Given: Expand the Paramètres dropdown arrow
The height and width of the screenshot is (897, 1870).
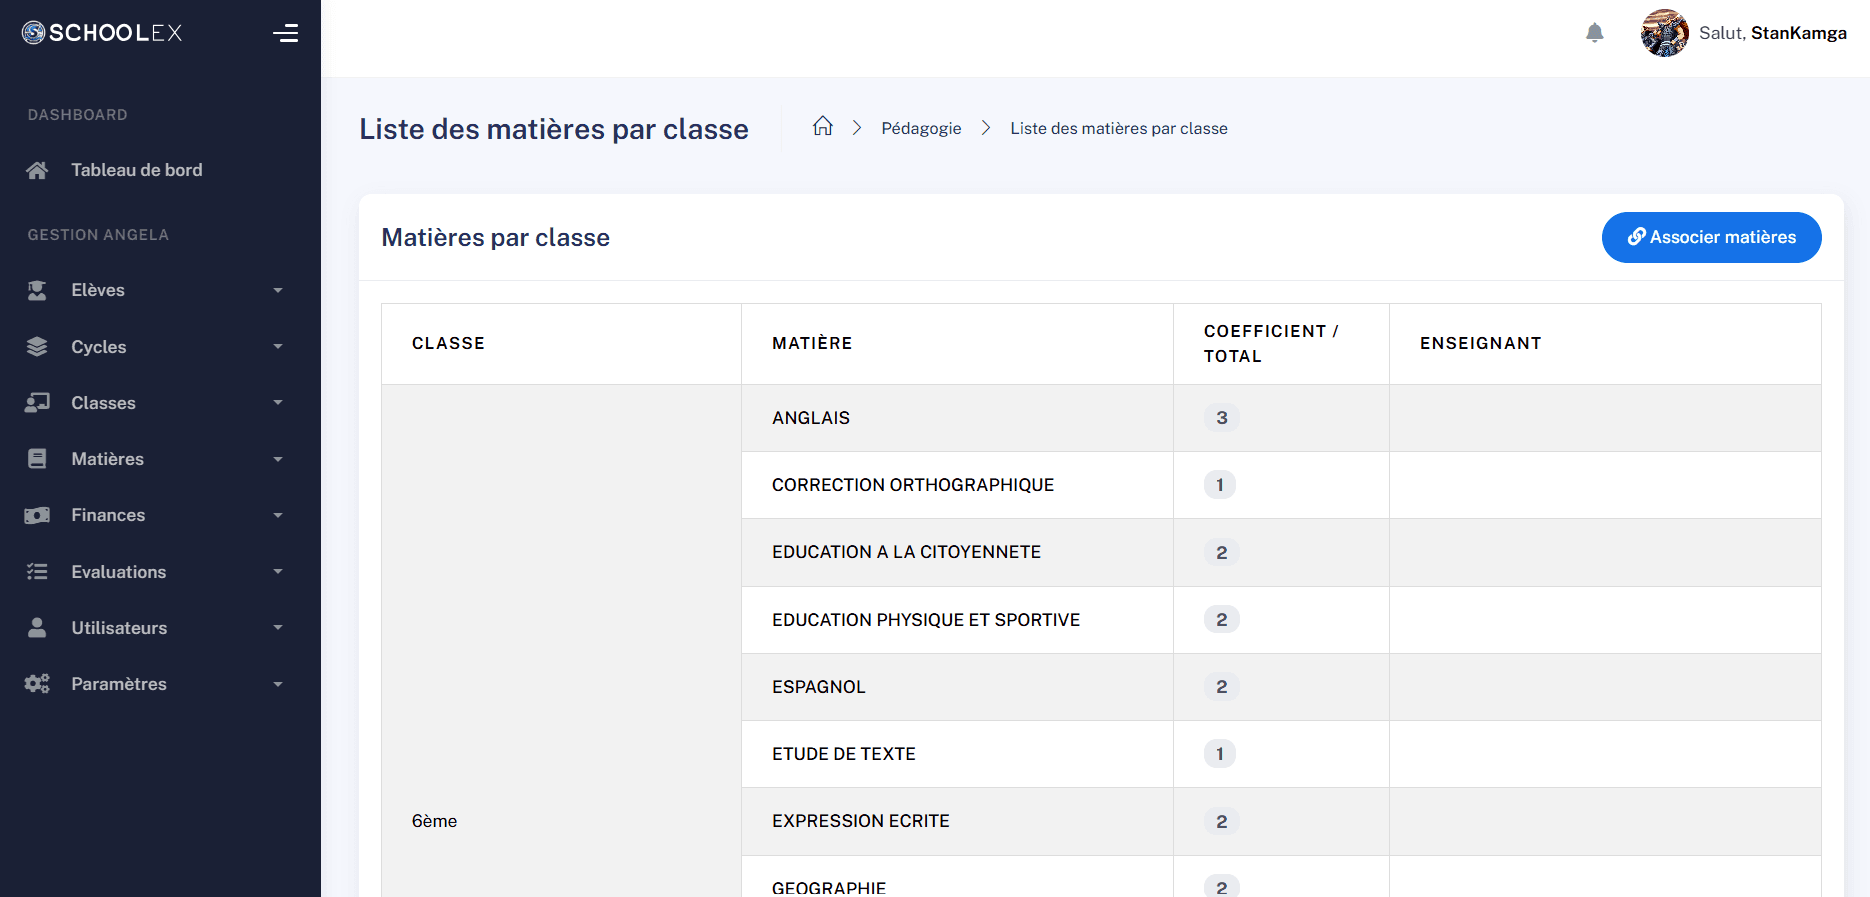Looking at the screenshot, I should (278, 684).
